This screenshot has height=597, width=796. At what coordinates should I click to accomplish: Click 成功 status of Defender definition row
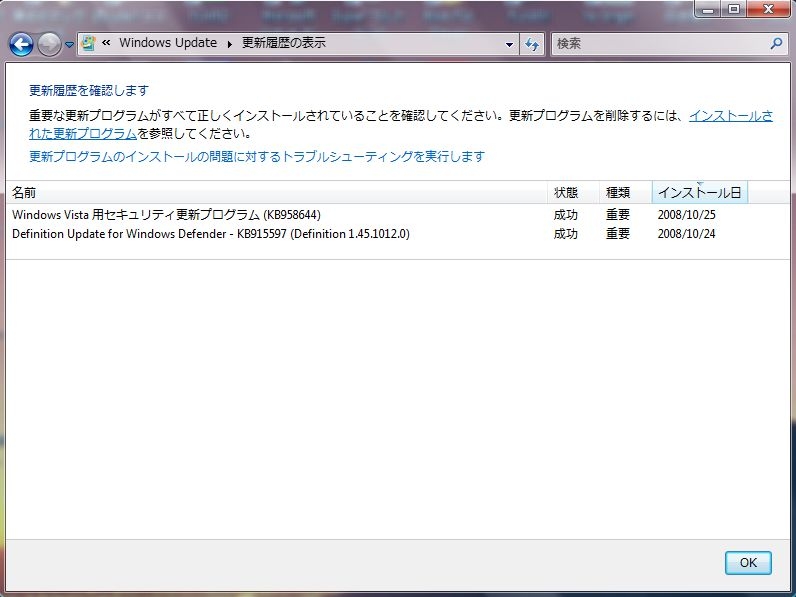coord(566,234)
